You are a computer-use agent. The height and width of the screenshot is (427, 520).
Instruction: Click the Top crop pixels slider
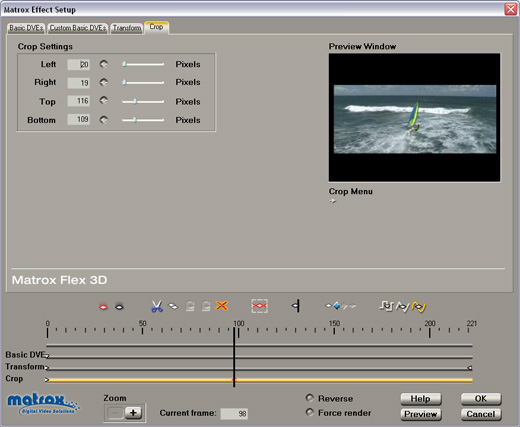(x=143, y=102)
